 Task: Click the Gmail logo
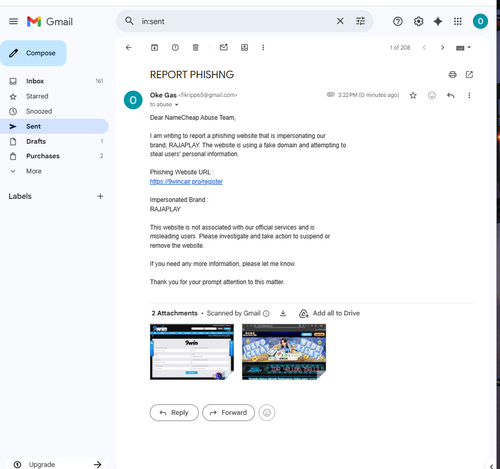pyautogui.click(x=50, y=22)
